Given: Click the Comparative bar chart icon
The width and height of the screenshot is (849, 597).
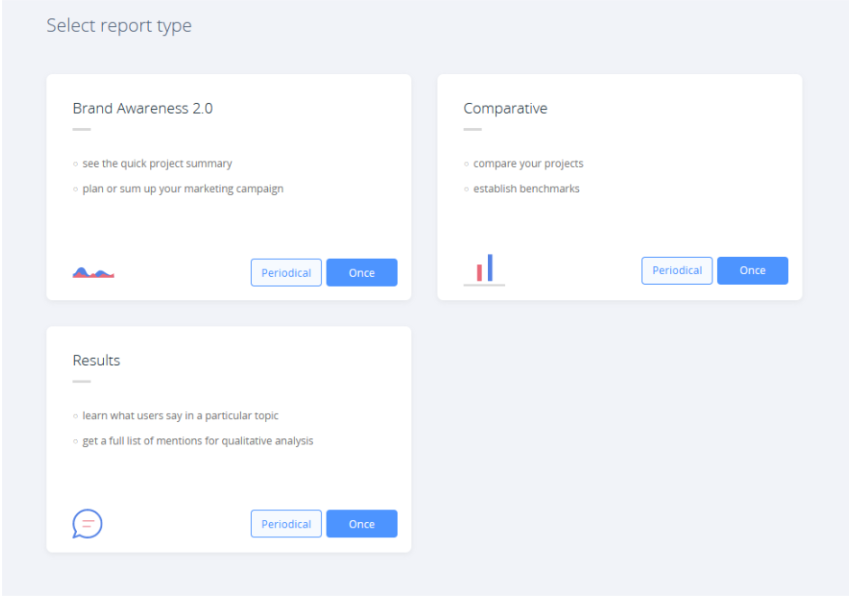Looking at the screenshot, I should coord(485,269).
